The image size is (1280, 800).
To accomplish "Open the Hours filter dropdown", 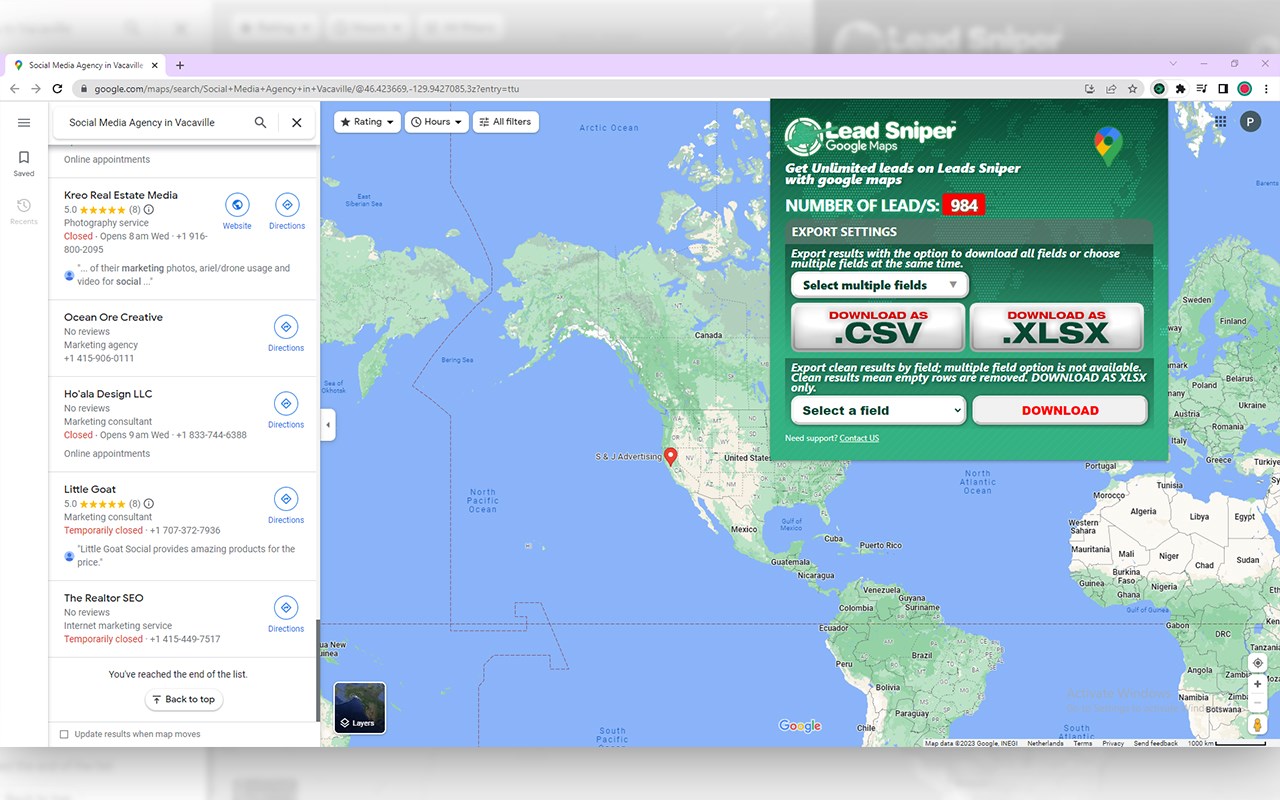I will [x=437, y=122].
